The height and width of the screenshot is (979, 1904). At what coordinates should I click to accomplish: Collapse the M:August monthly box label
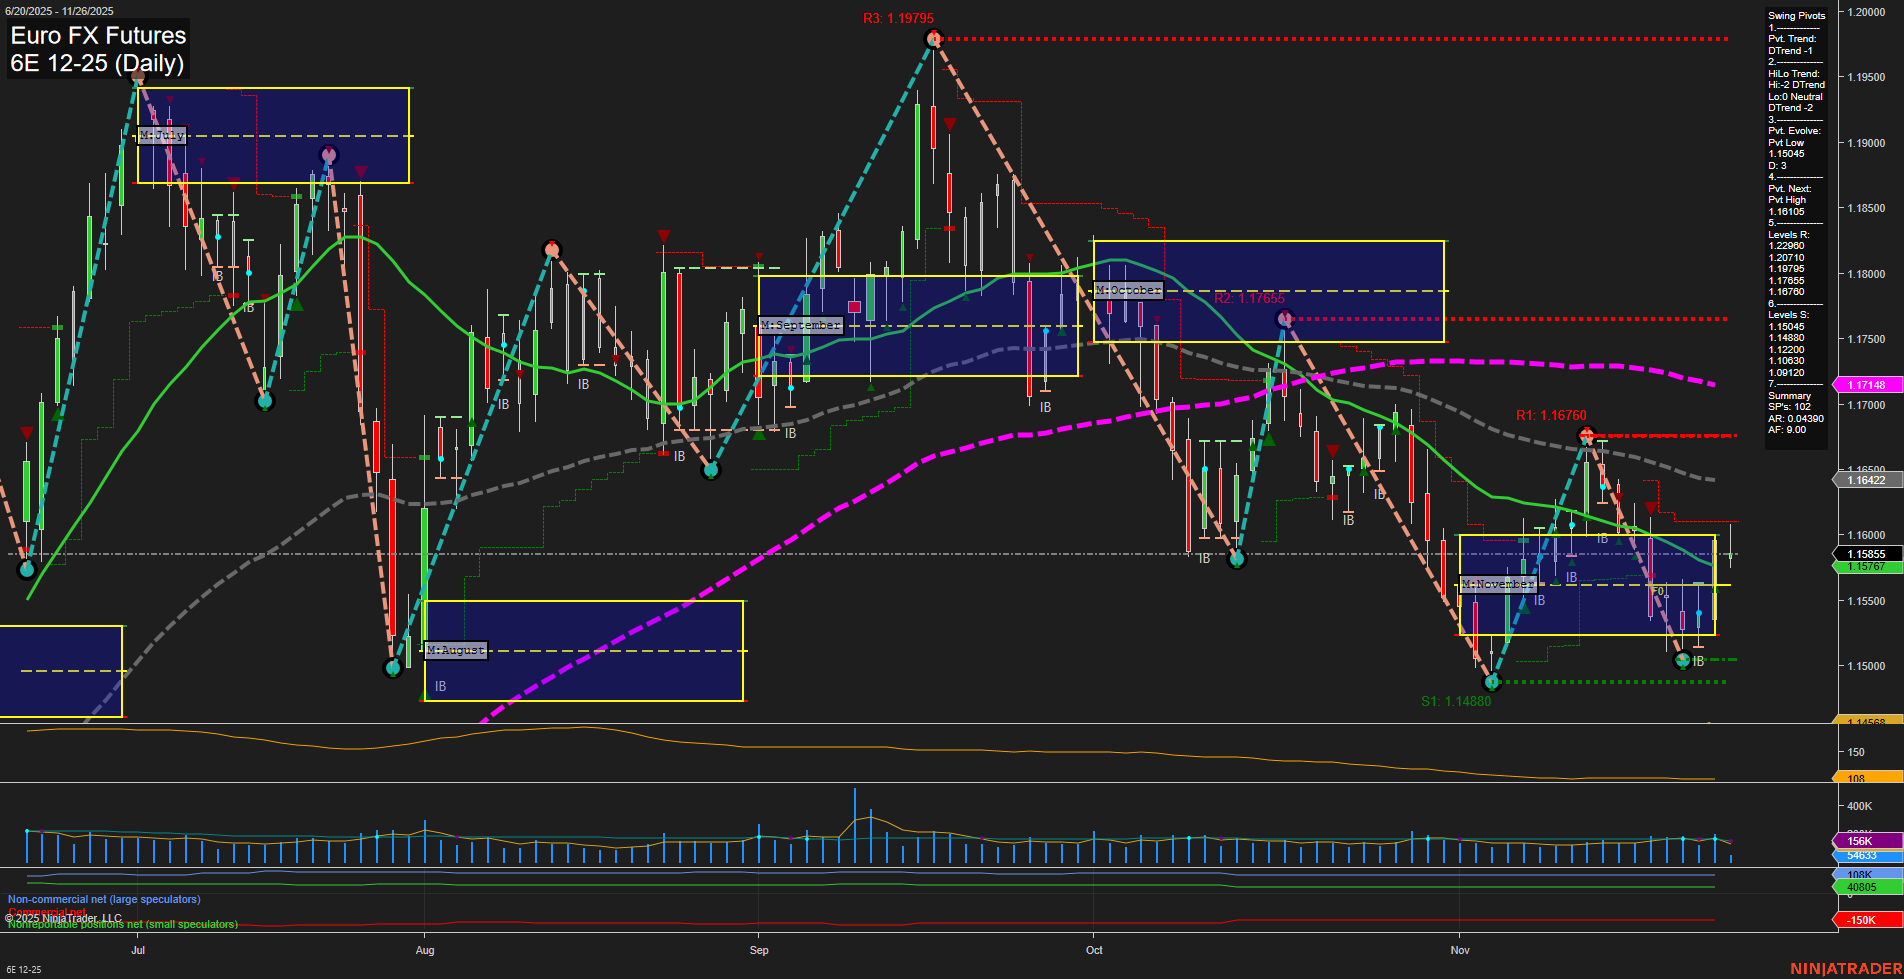455,650
